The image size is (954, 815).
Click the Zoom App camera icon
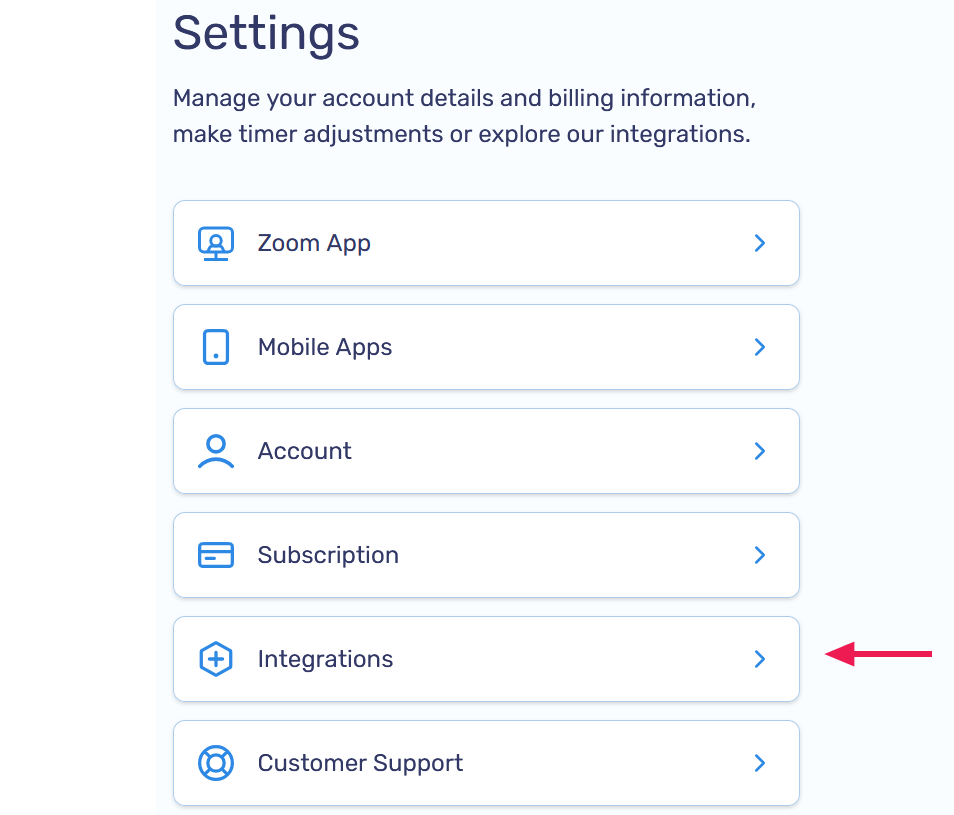216,242
